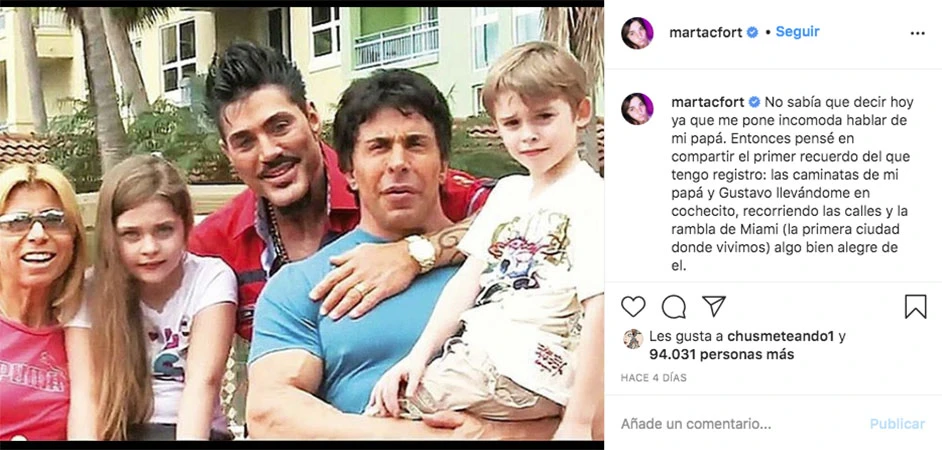Open chusmeteando1 liker avatar

(633, 339)
